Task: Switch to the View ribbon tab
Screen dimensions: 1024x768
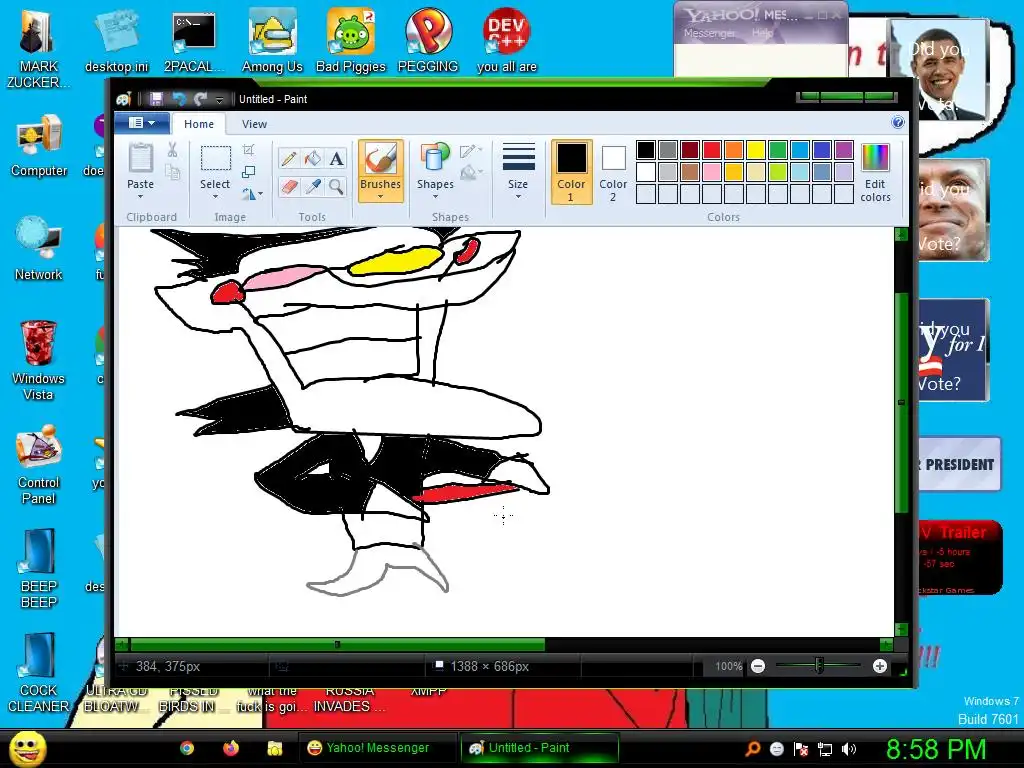Action: [254, 124]
